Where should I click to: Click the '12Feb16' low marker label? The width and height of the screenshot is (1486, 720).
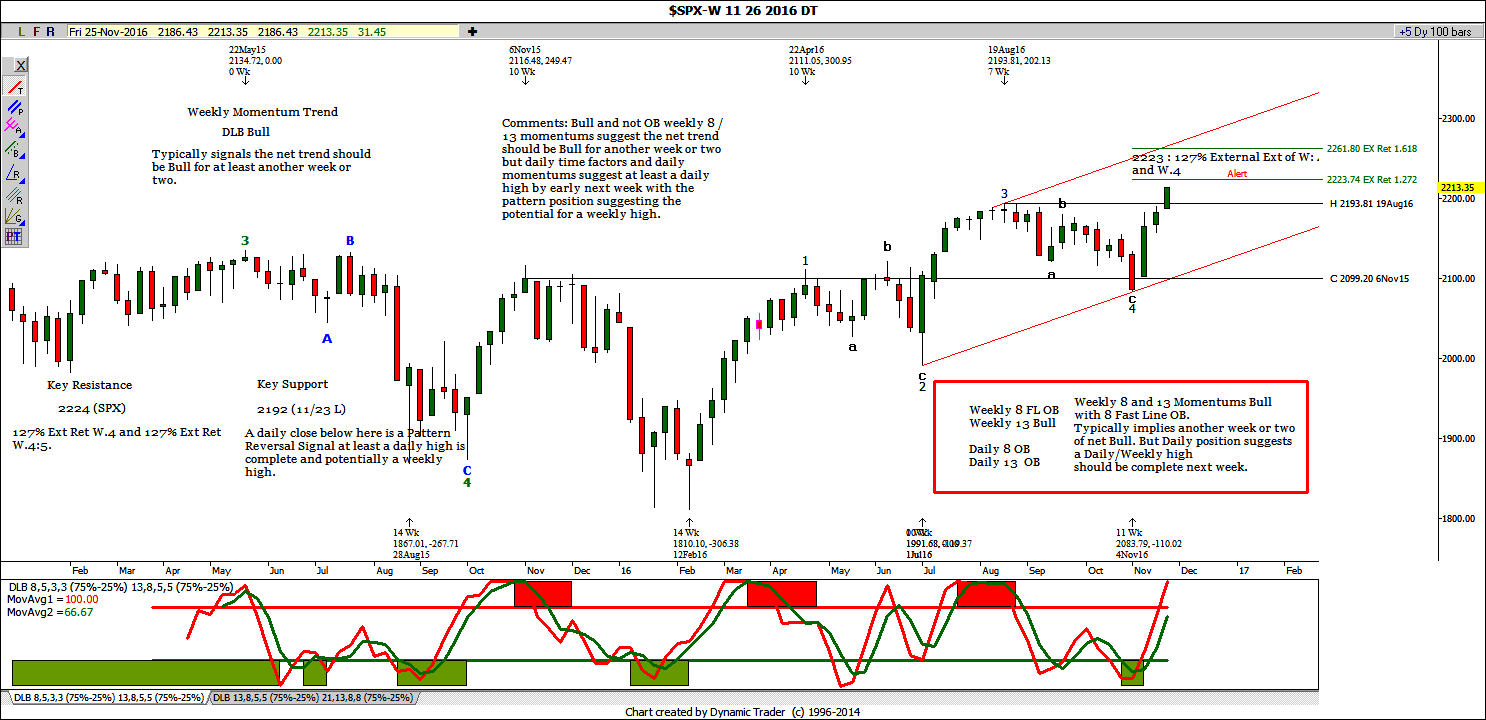(x=689, y=554)
